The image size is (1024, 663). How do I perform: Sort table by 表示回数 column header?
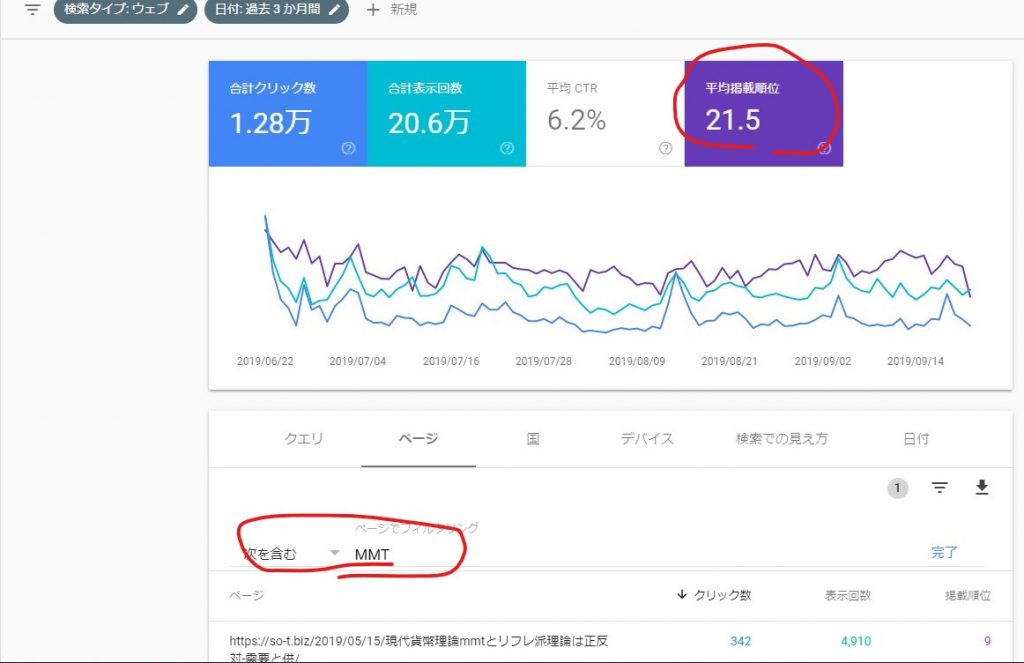point(848,595)
